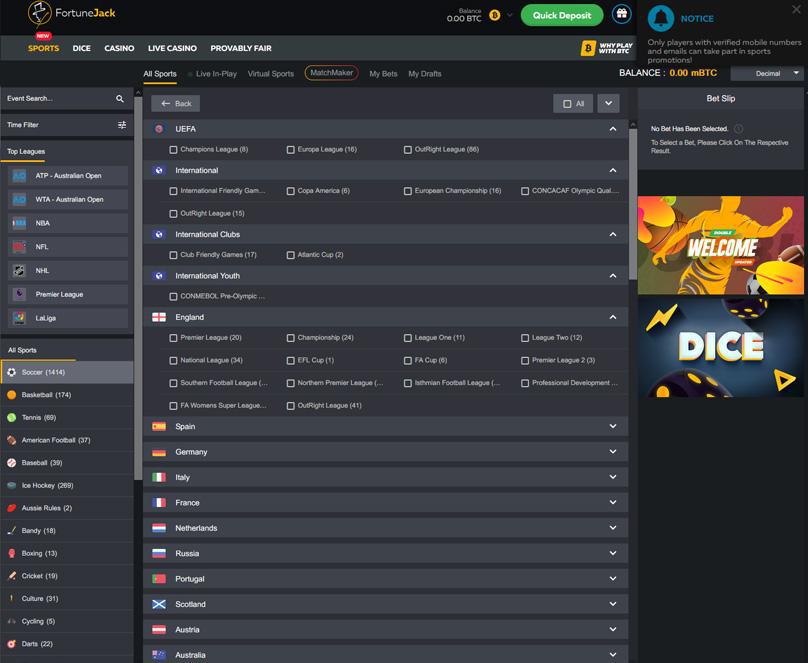Open the My Bets tab
808x663 pixels.
[x=383, y=74]
